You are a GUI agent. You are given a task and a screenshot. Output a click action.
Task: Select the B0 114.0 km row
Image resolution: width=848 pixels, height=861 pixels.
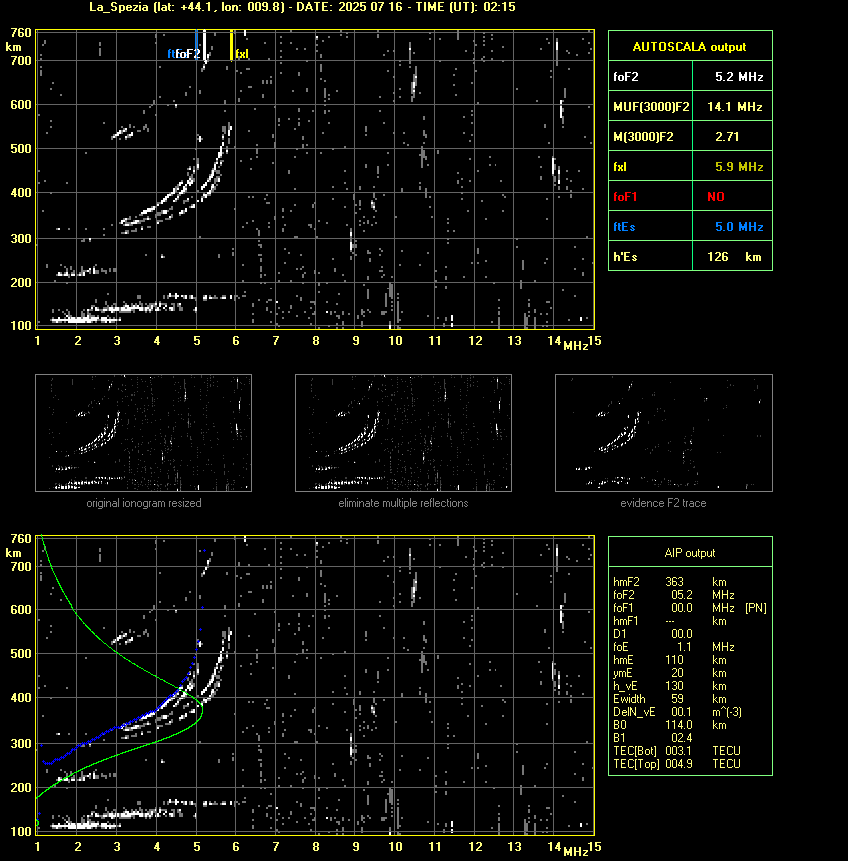pos(670,725)
